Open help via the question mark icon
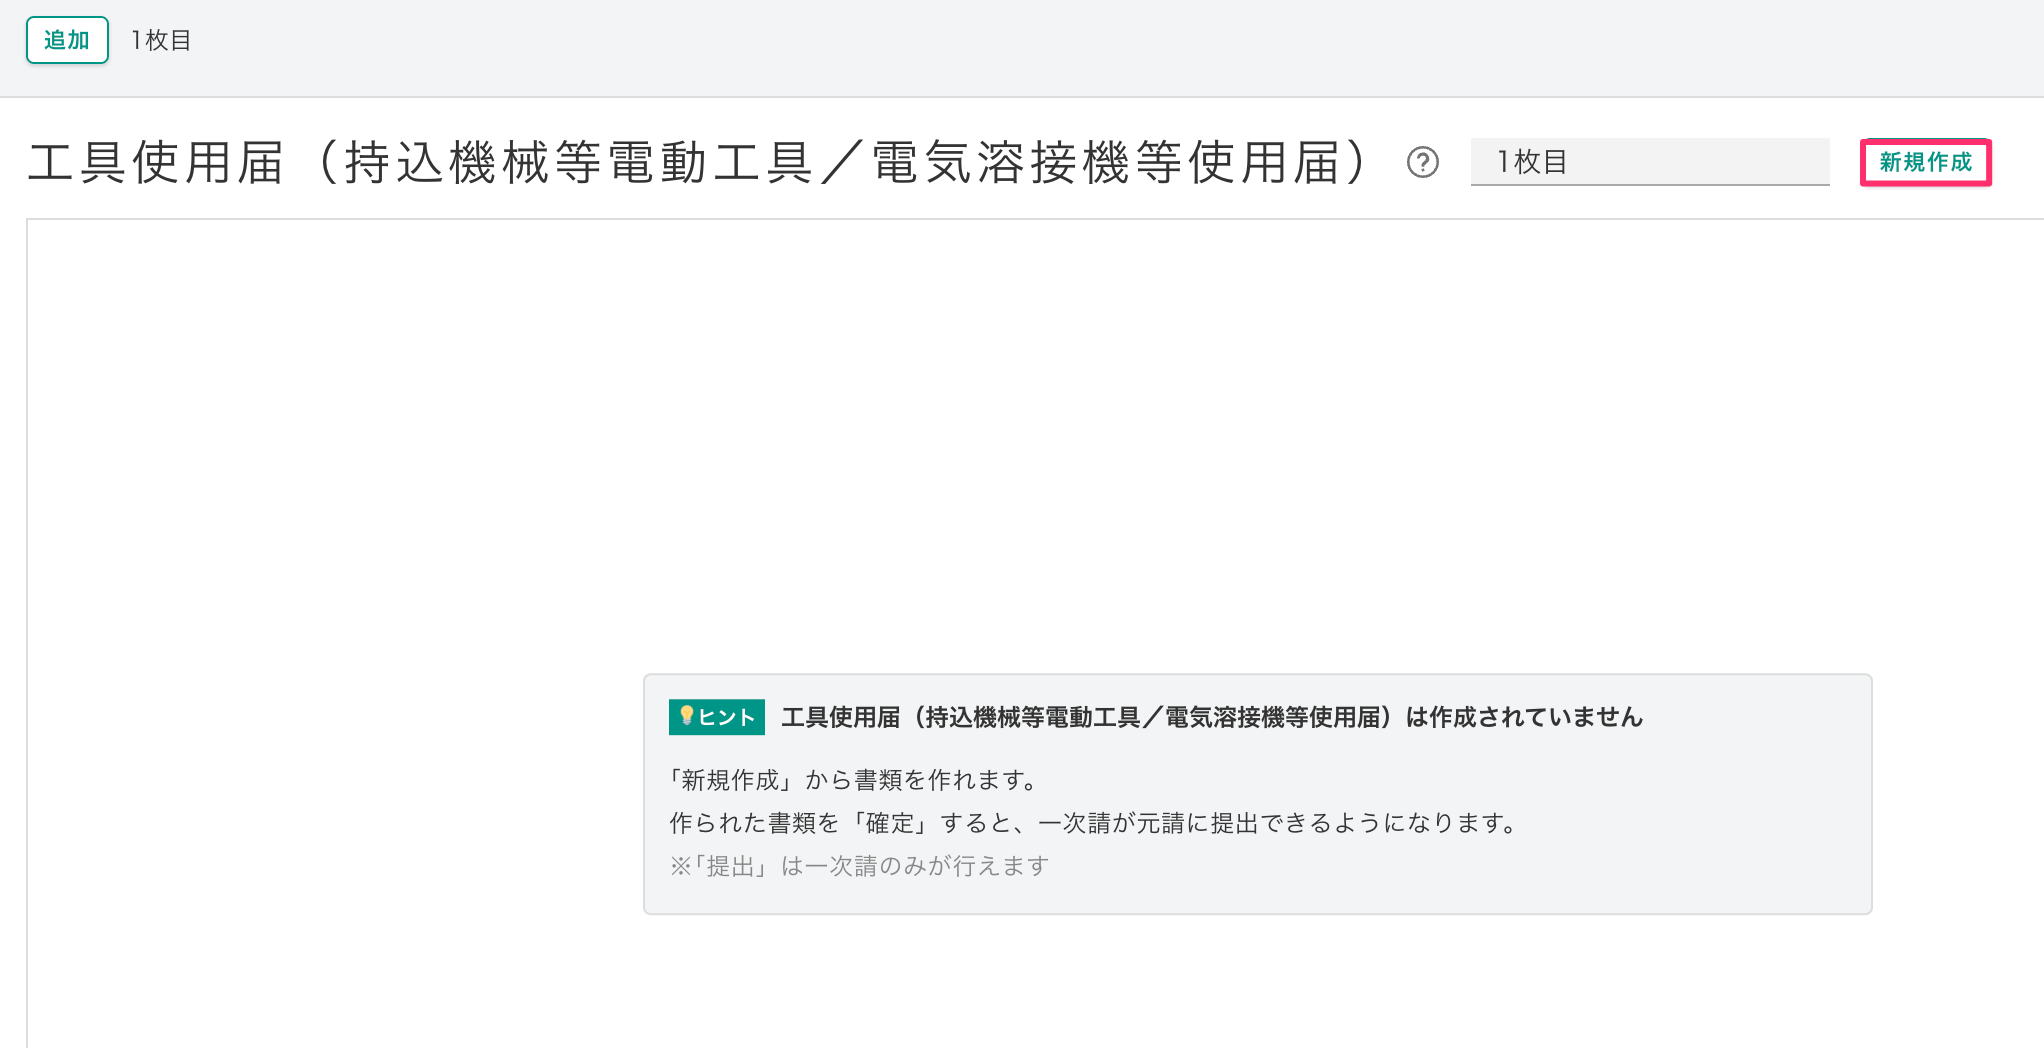Screen dimensions: 2044x1048 click(1422, 162)
